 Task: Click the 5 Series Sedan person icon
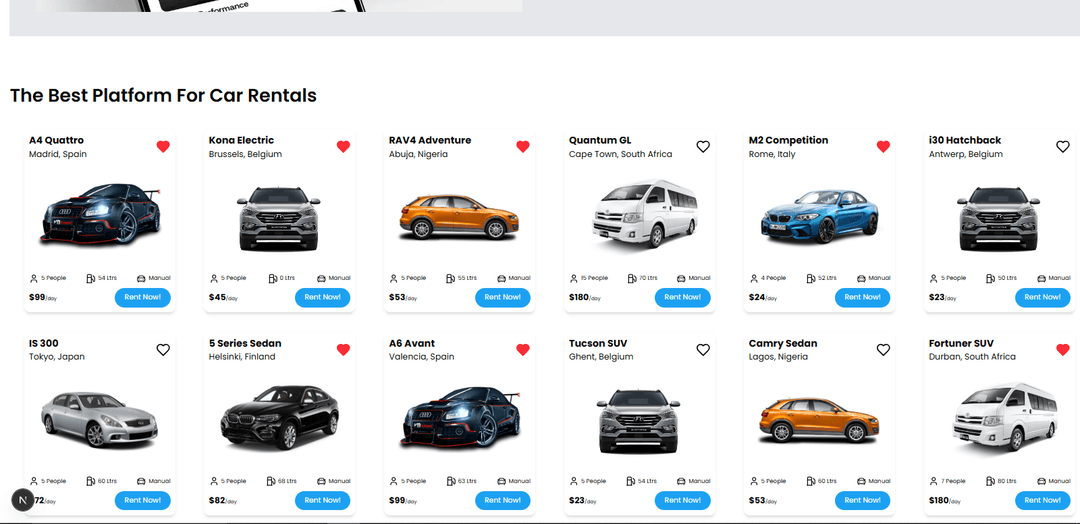(x=214, y=481)
